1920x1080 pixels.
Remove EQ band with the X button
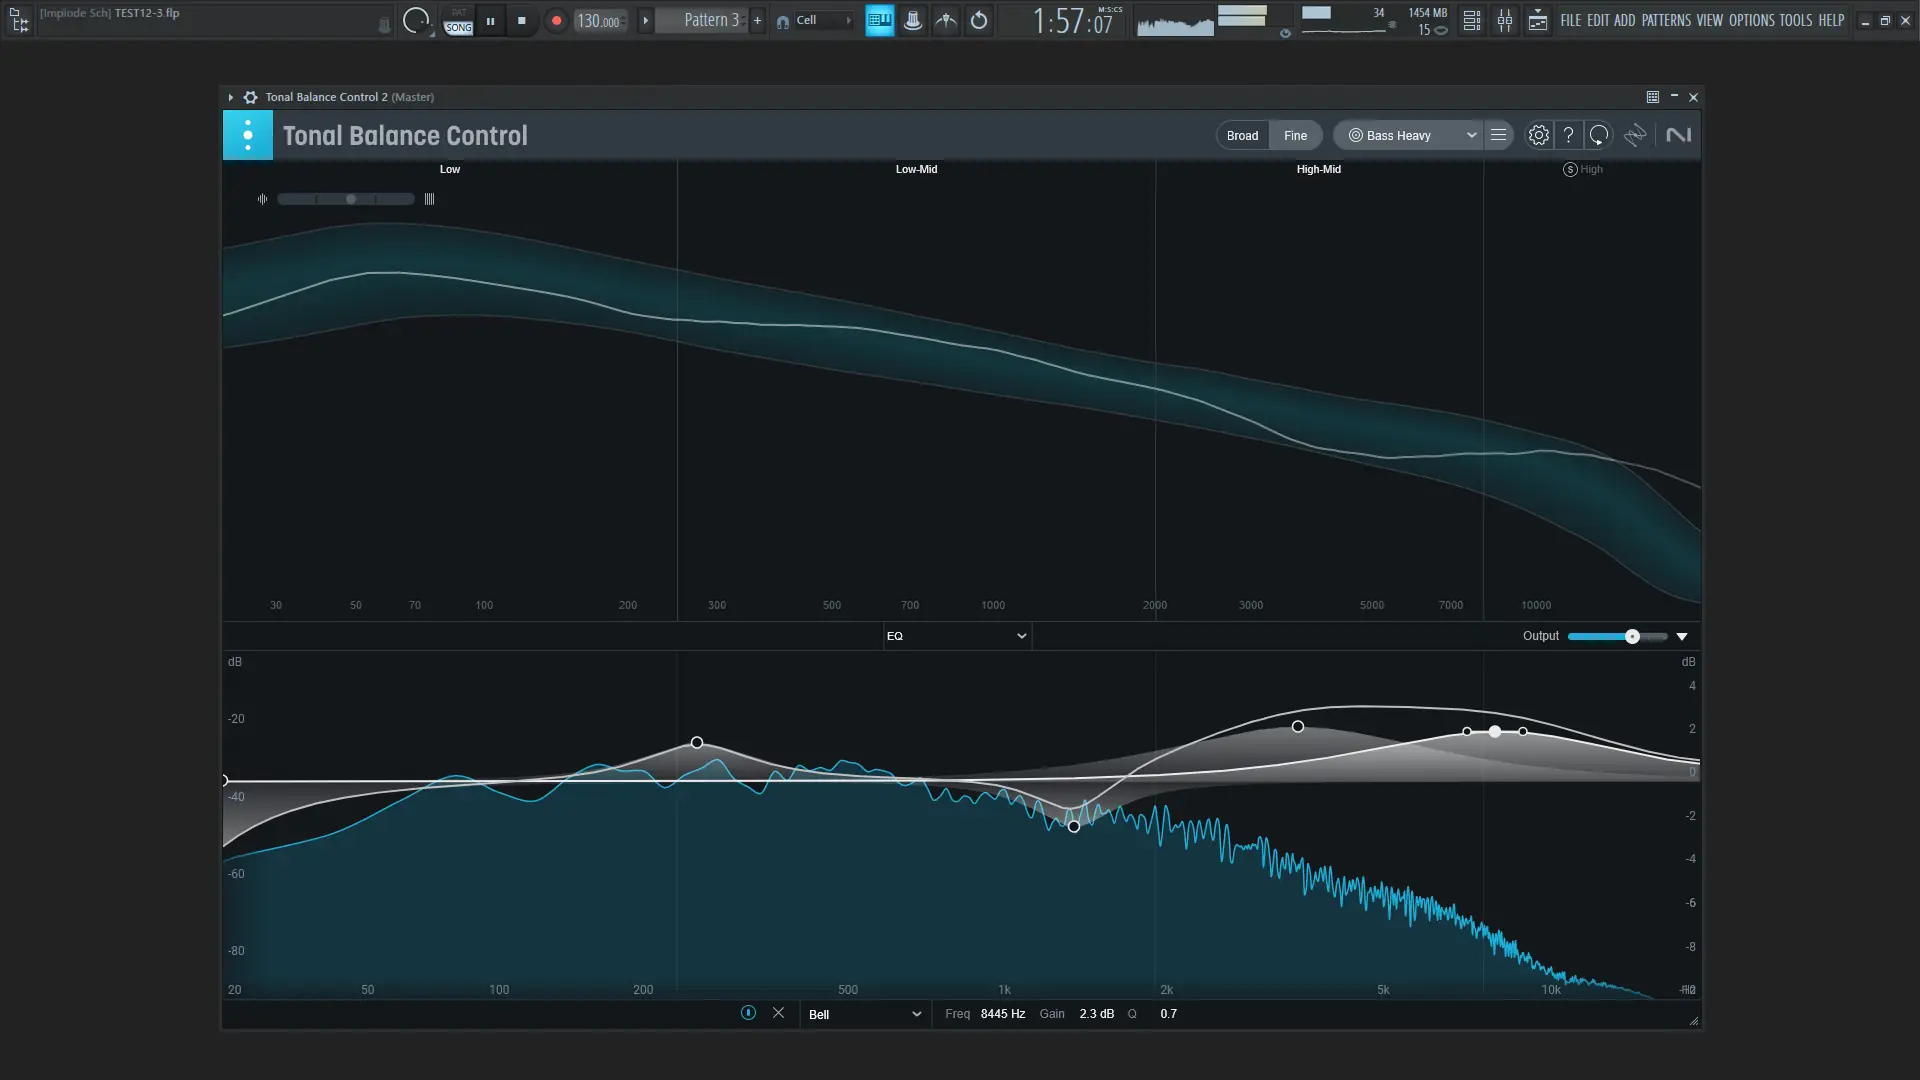coord(778,1013)
